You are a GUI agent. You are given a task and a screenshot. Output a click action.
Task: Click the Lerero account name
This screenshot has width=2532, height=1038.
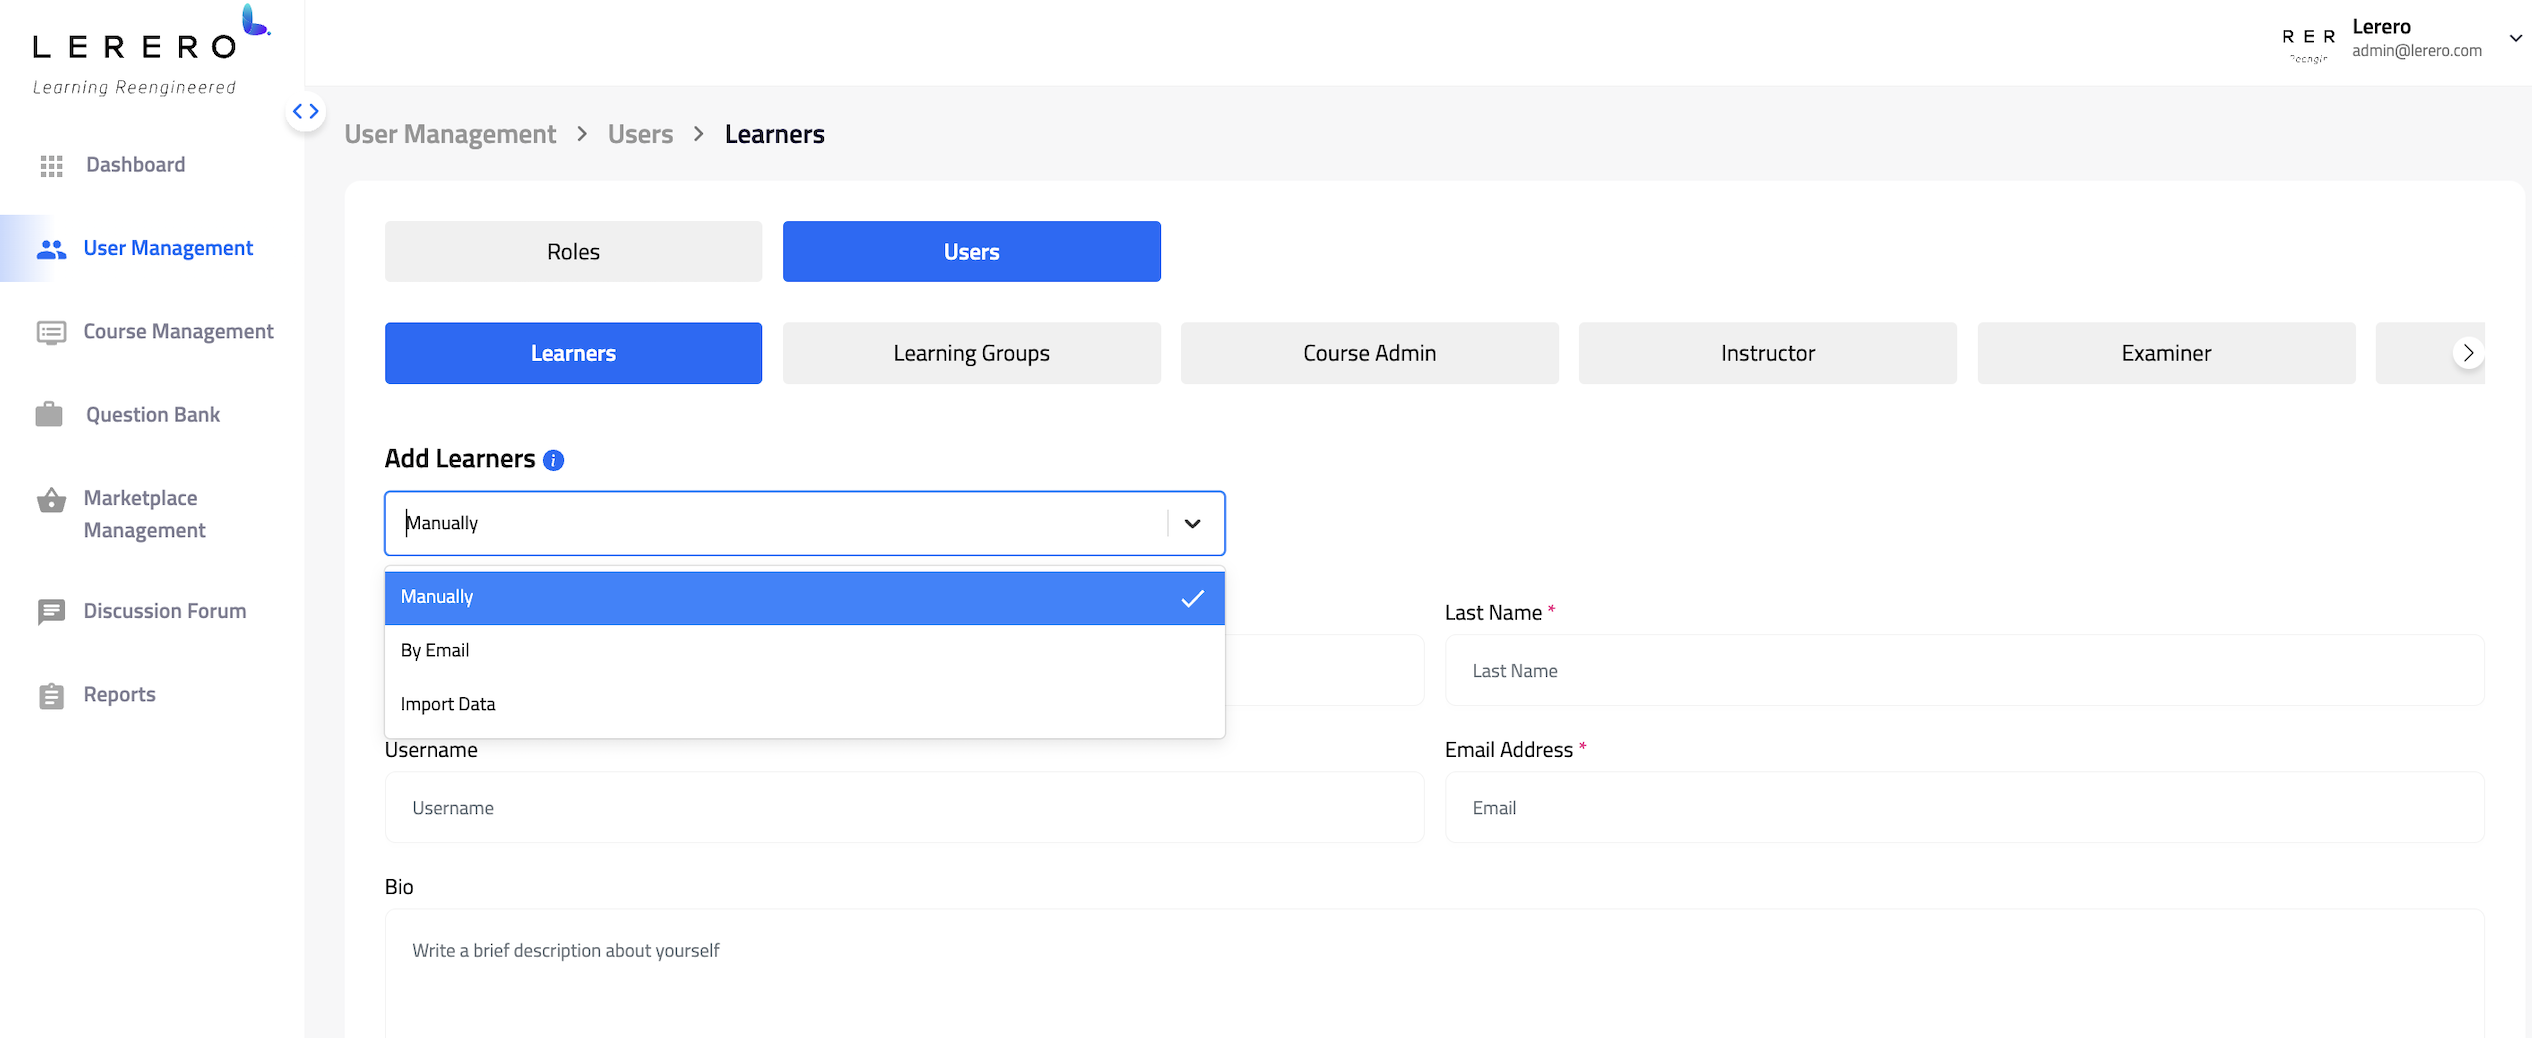click(x=2381, y=27)
